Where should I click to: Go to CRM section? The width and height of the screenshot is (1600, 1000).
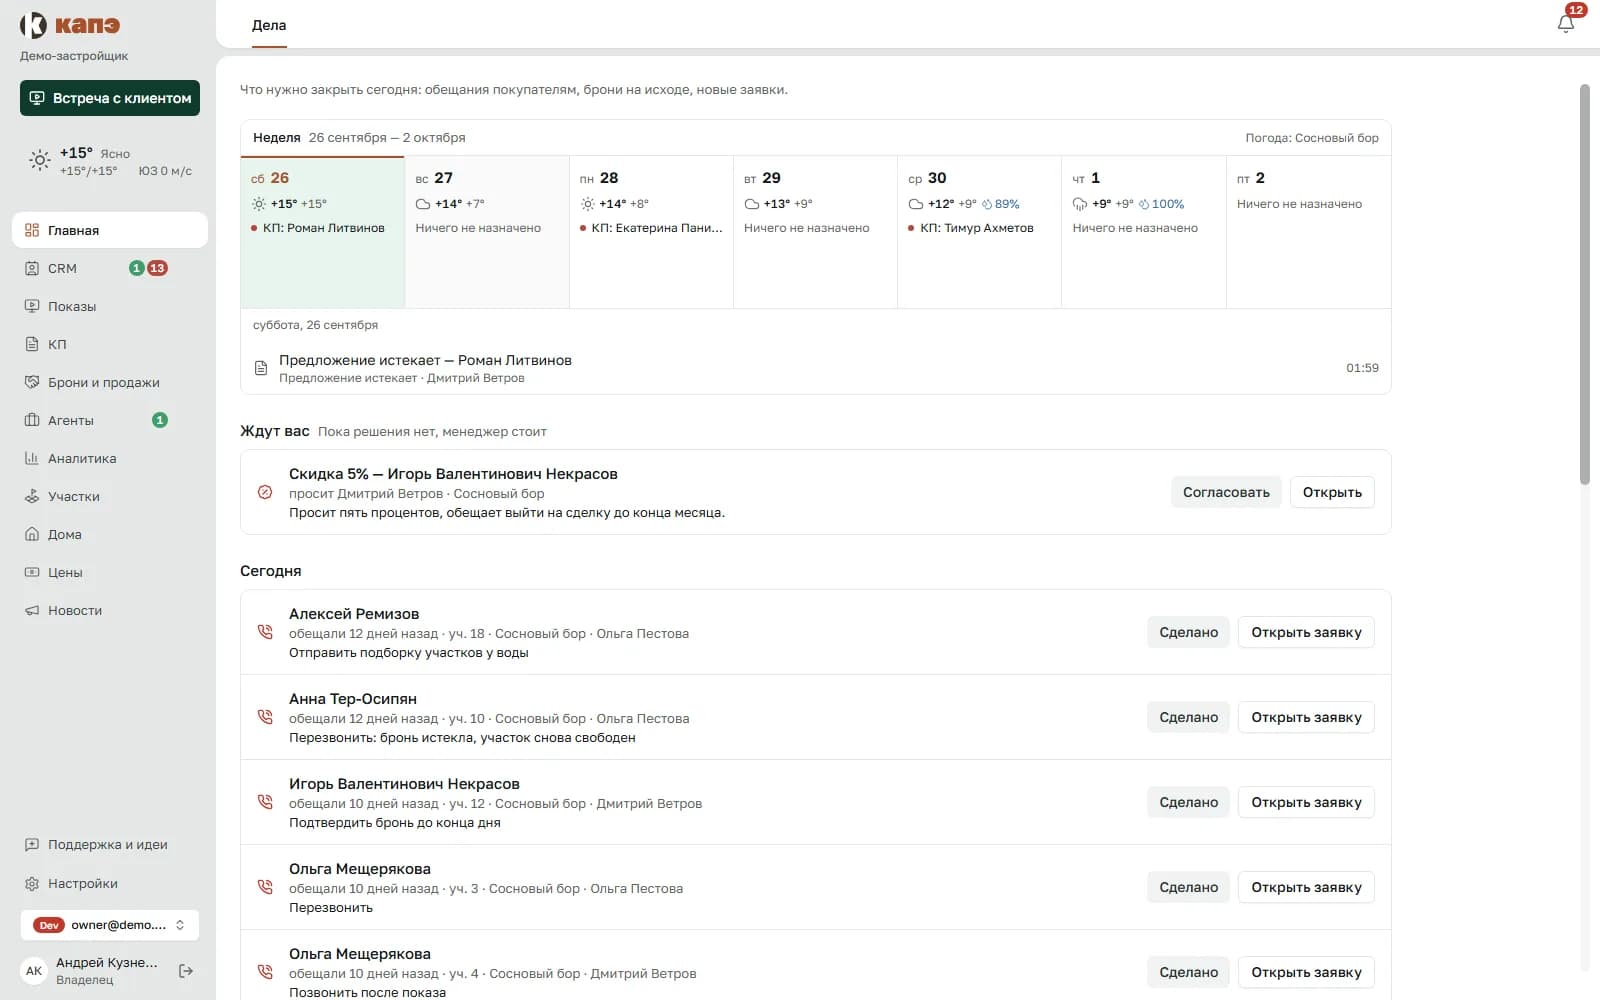pos(110,268)
